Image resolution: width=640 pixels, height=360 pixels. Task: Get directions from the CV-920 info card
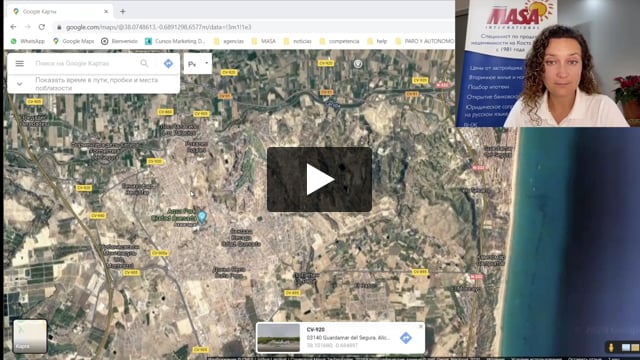405,338
